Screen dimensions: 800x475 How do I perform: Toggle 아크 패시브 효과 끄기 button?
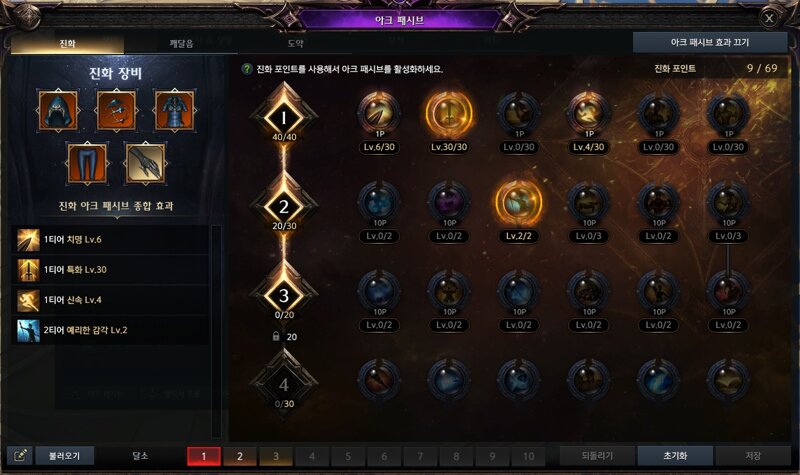coord(710,43)
